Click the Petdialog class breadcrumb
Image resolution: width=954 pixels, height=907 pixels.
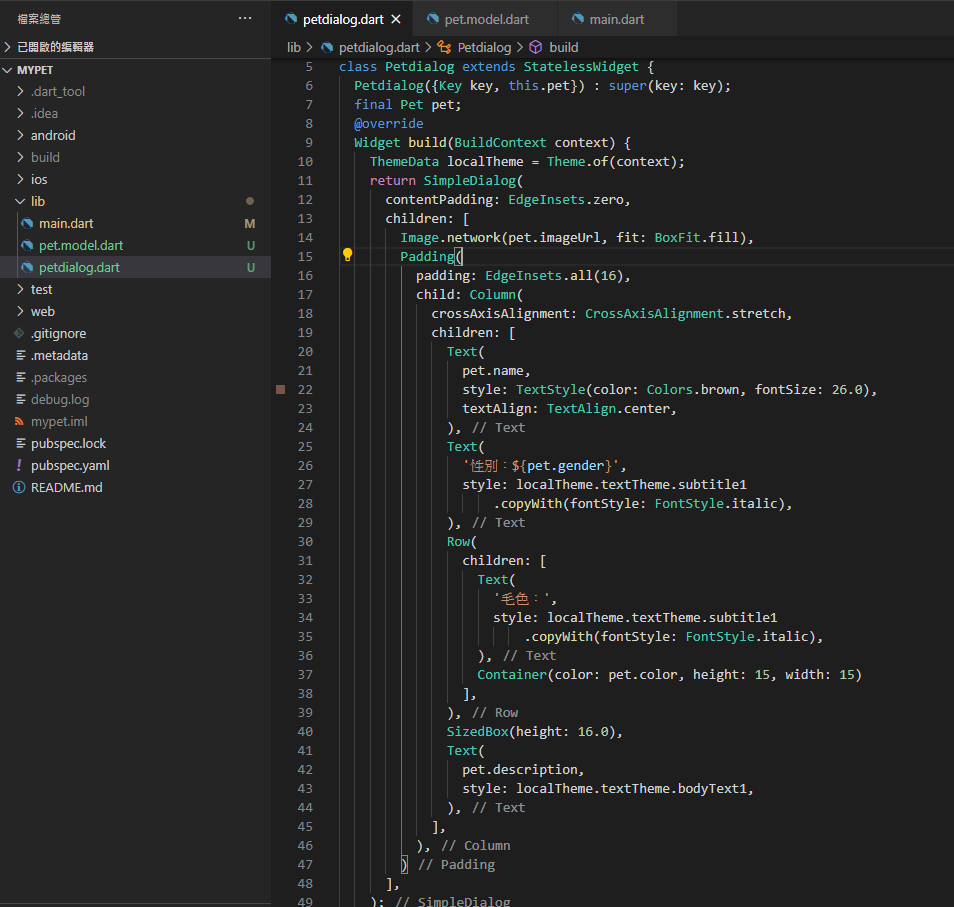(484, 47)
